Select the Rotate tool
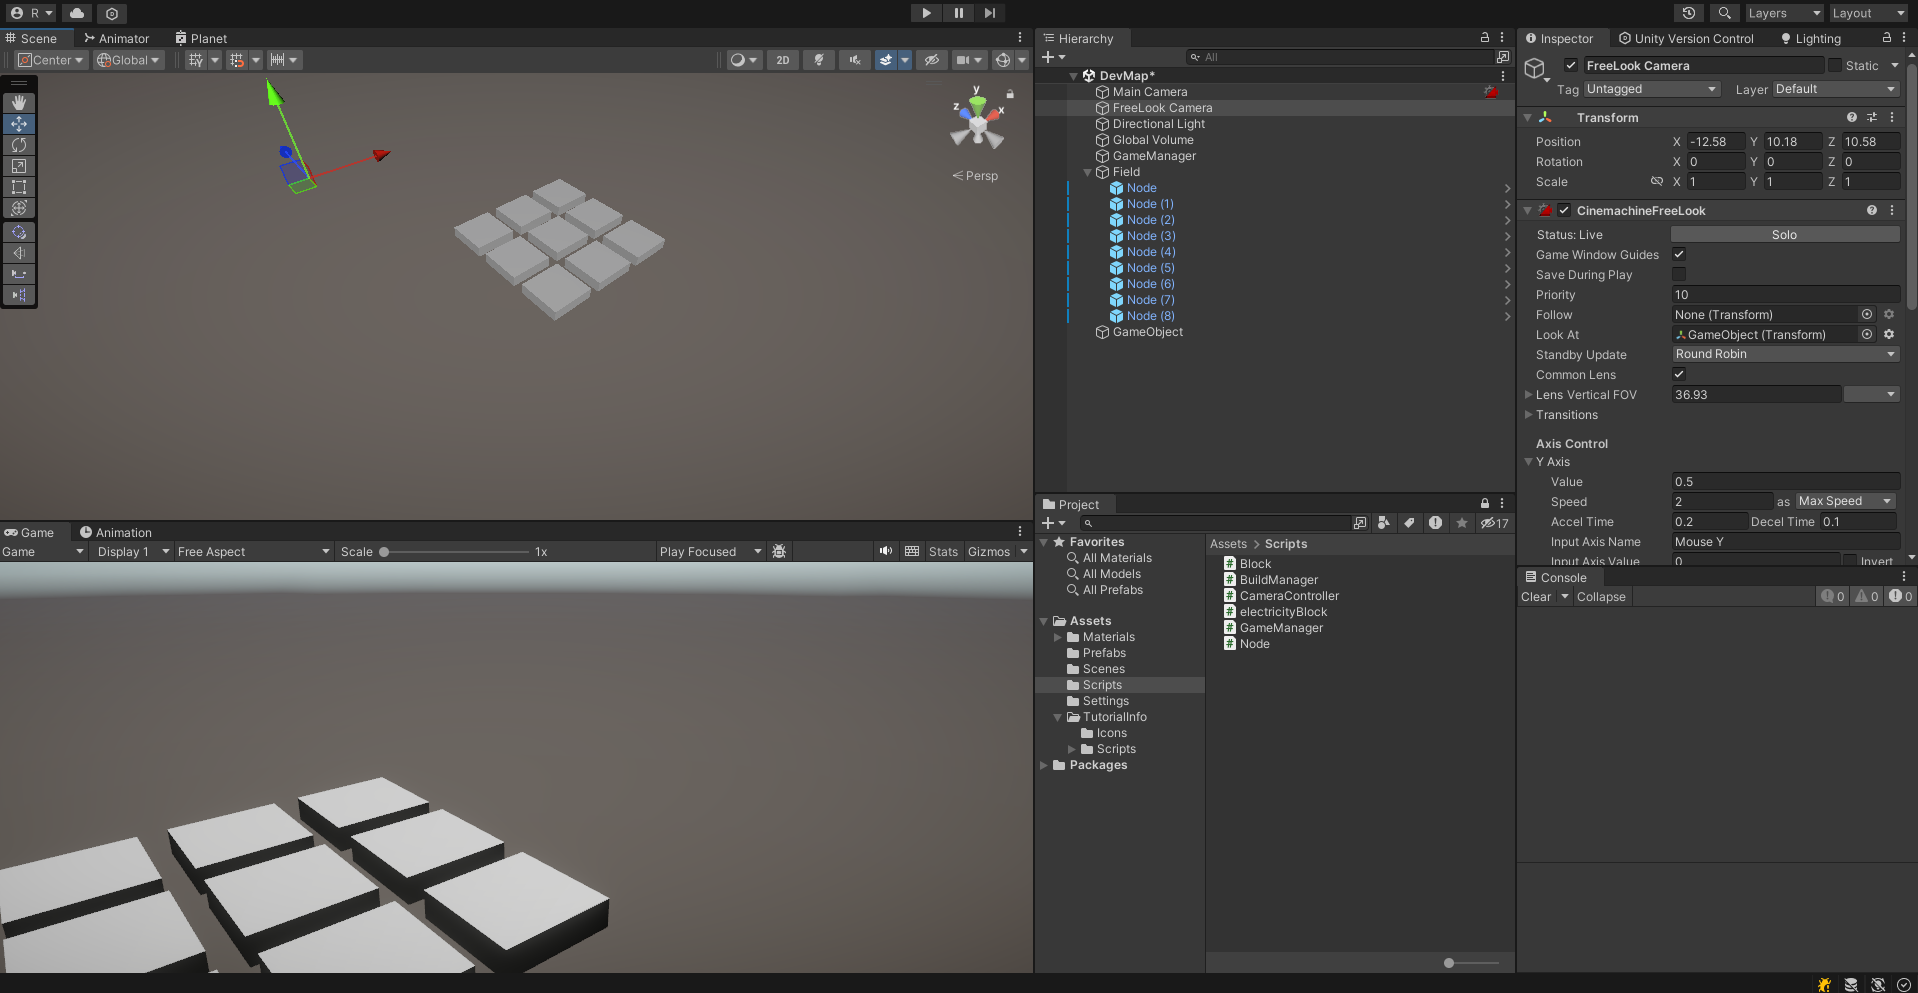The width and height of the screenshot is (1918, 993). click(x=19, y=145)
